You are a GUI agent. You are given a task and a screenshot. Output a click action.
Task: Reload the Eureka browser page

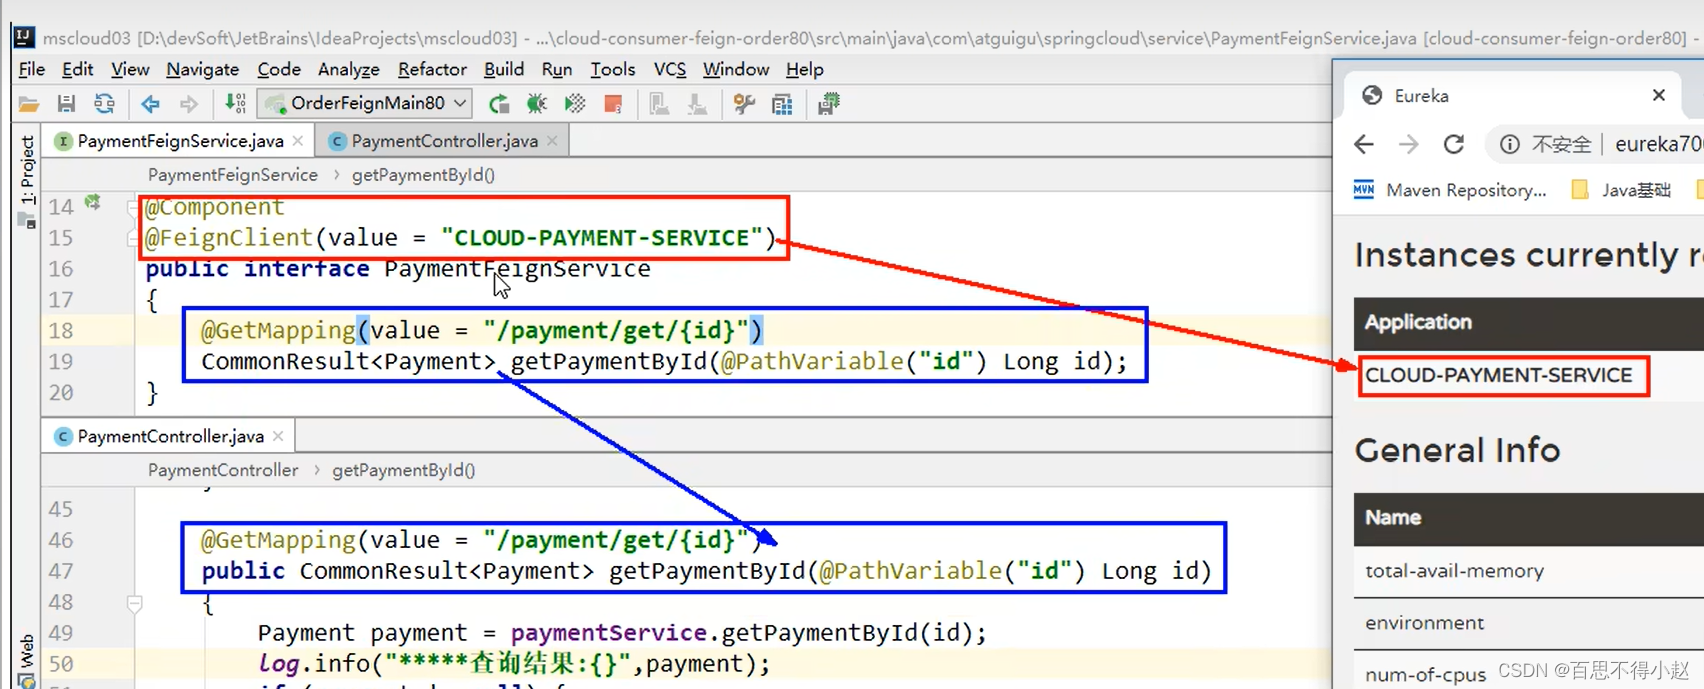pyautogui.click(x=1454, y=144)
